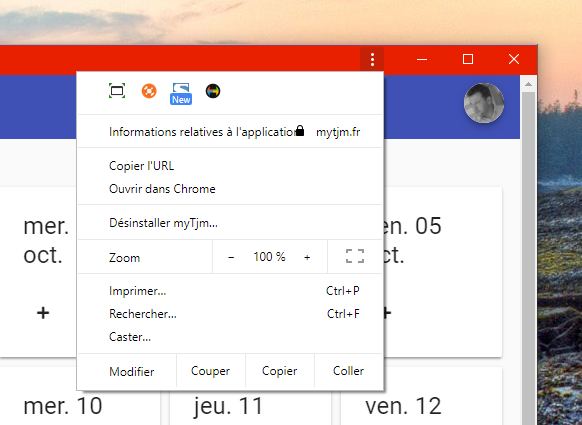Click the lock icon next to mytjm.fr
582x425 pixels.
[300, 131]
